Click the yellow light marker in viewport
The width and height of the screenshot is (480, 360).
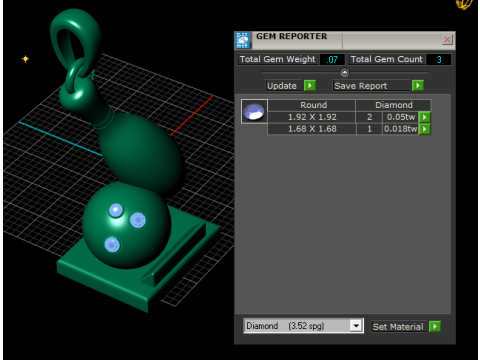tap(25, 59)
